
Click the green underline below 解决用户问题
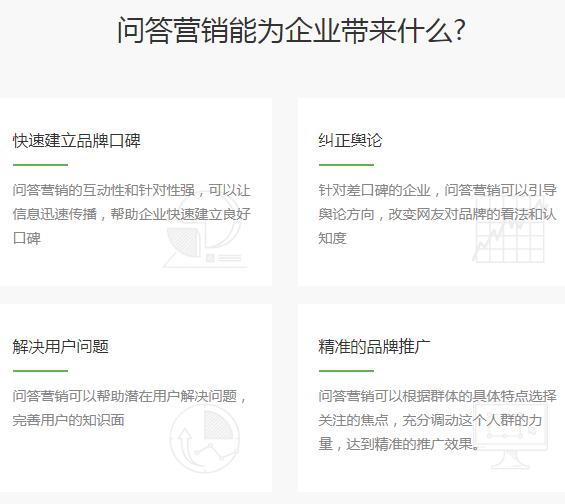[40, 371]
